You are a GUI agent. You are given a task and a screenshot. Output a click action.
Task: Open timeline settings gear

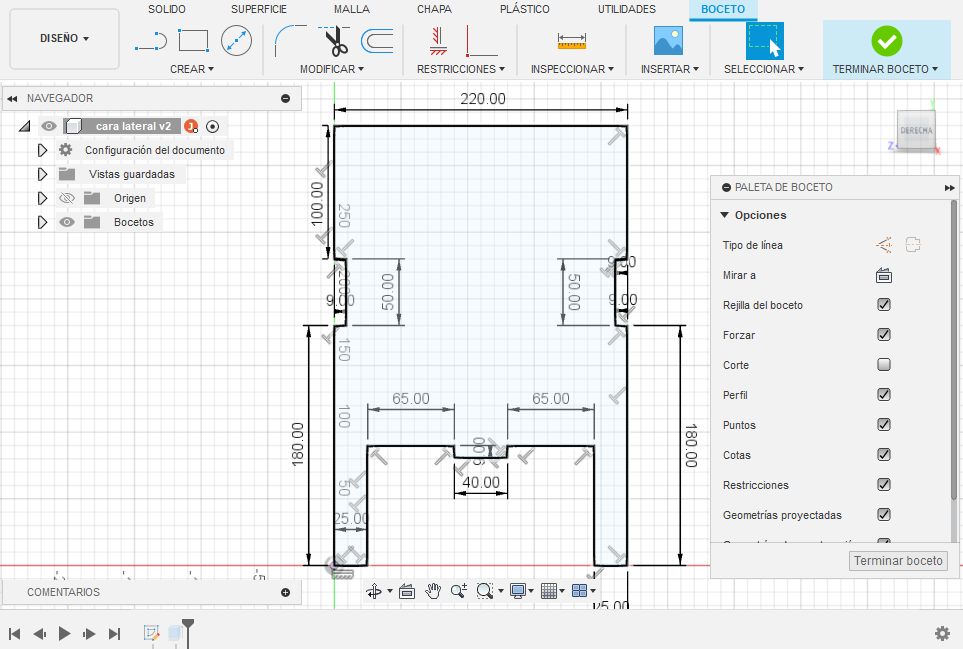(x=942, y=633)
